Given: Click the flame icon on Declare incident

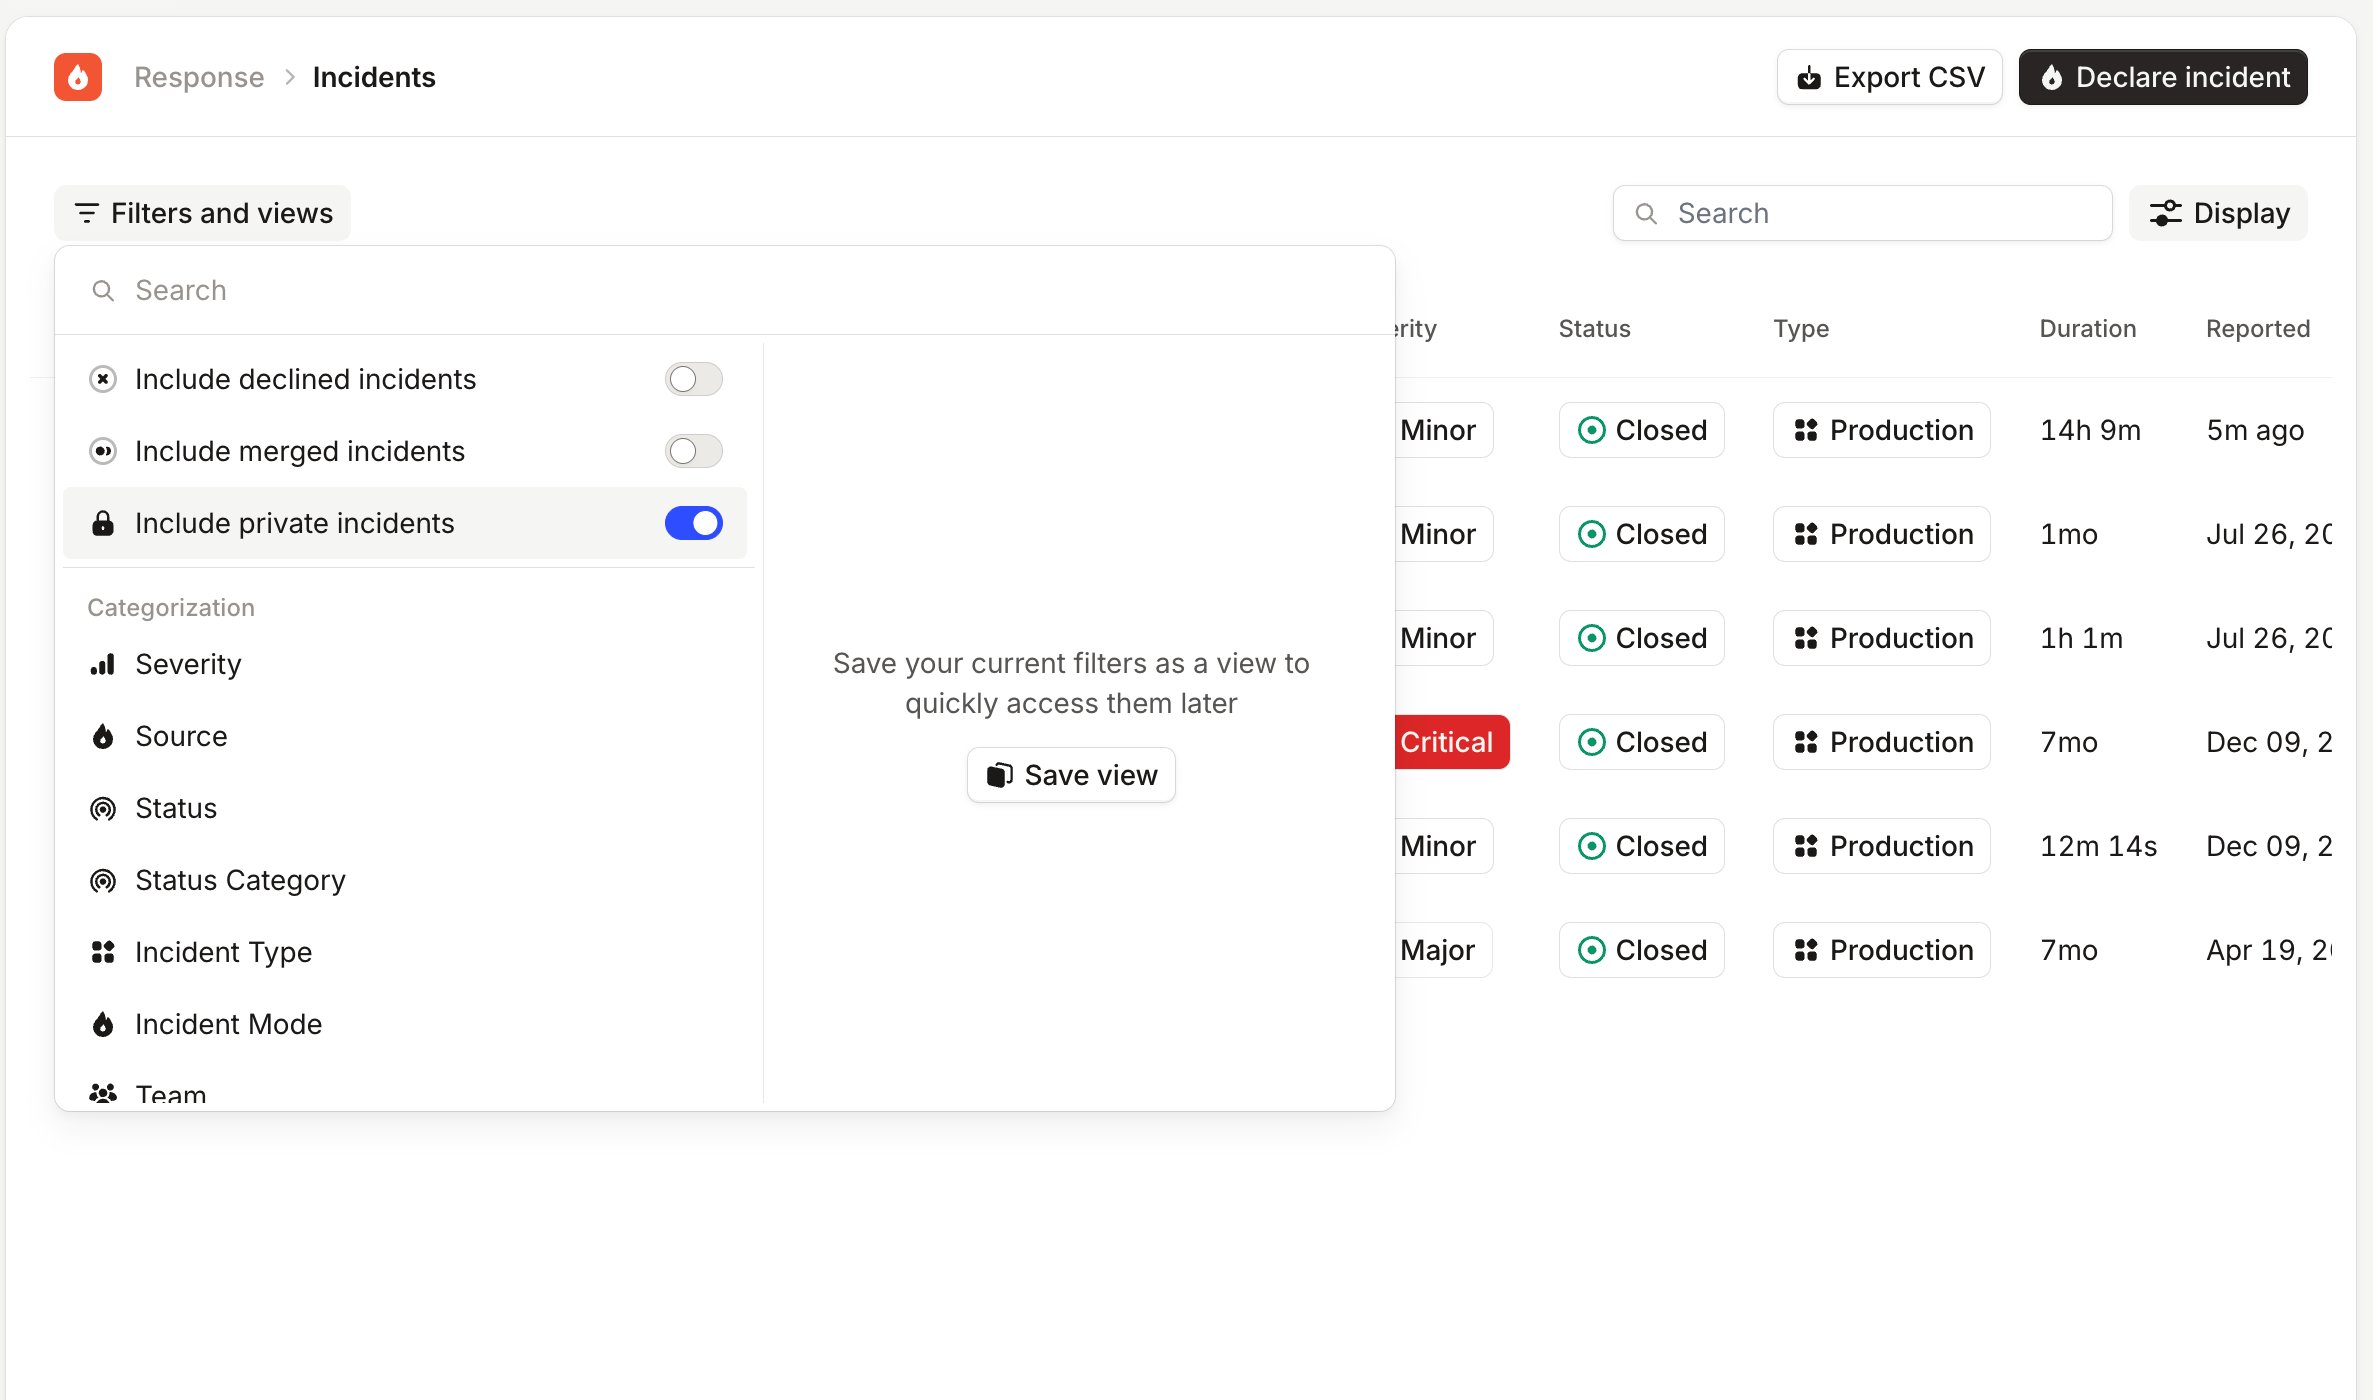Looking at the screenshot, I should coord(2052,77).
